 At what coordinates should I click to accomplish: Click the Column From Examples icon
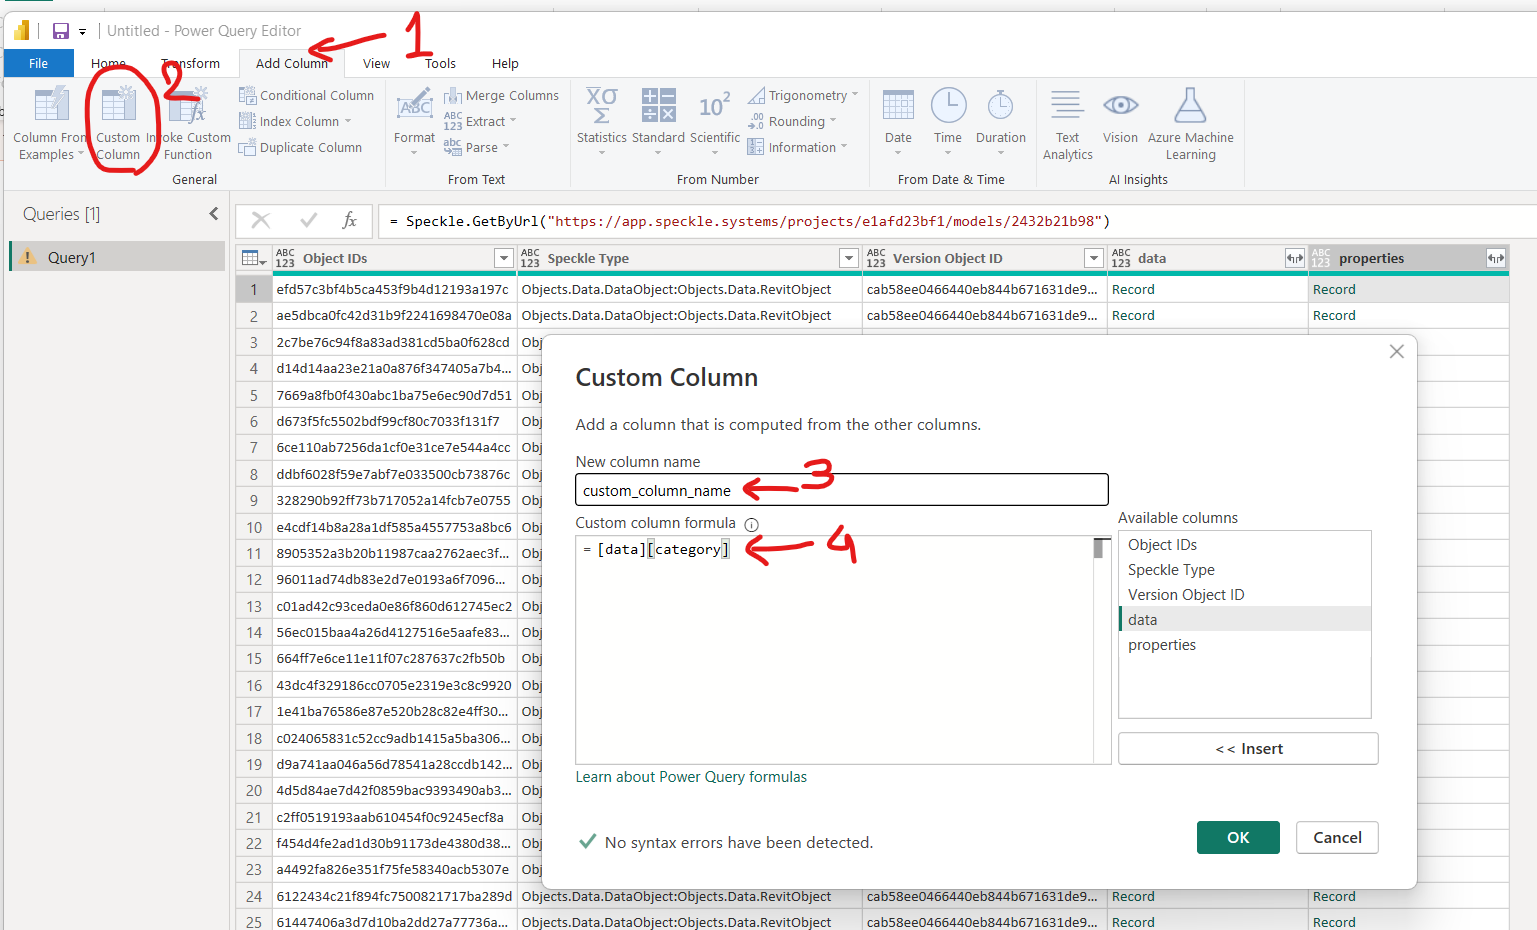click(x=51, y=106)
